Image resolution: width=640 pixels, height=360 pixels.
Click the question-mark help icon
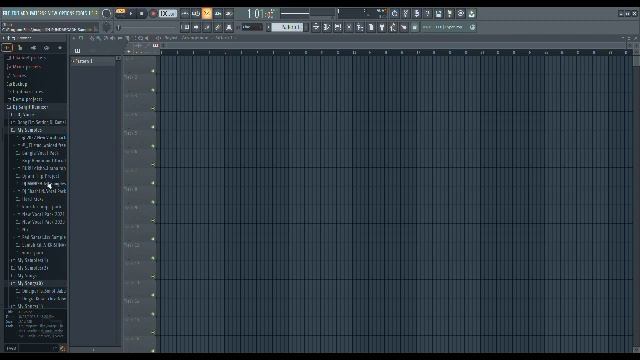(427, 13)
